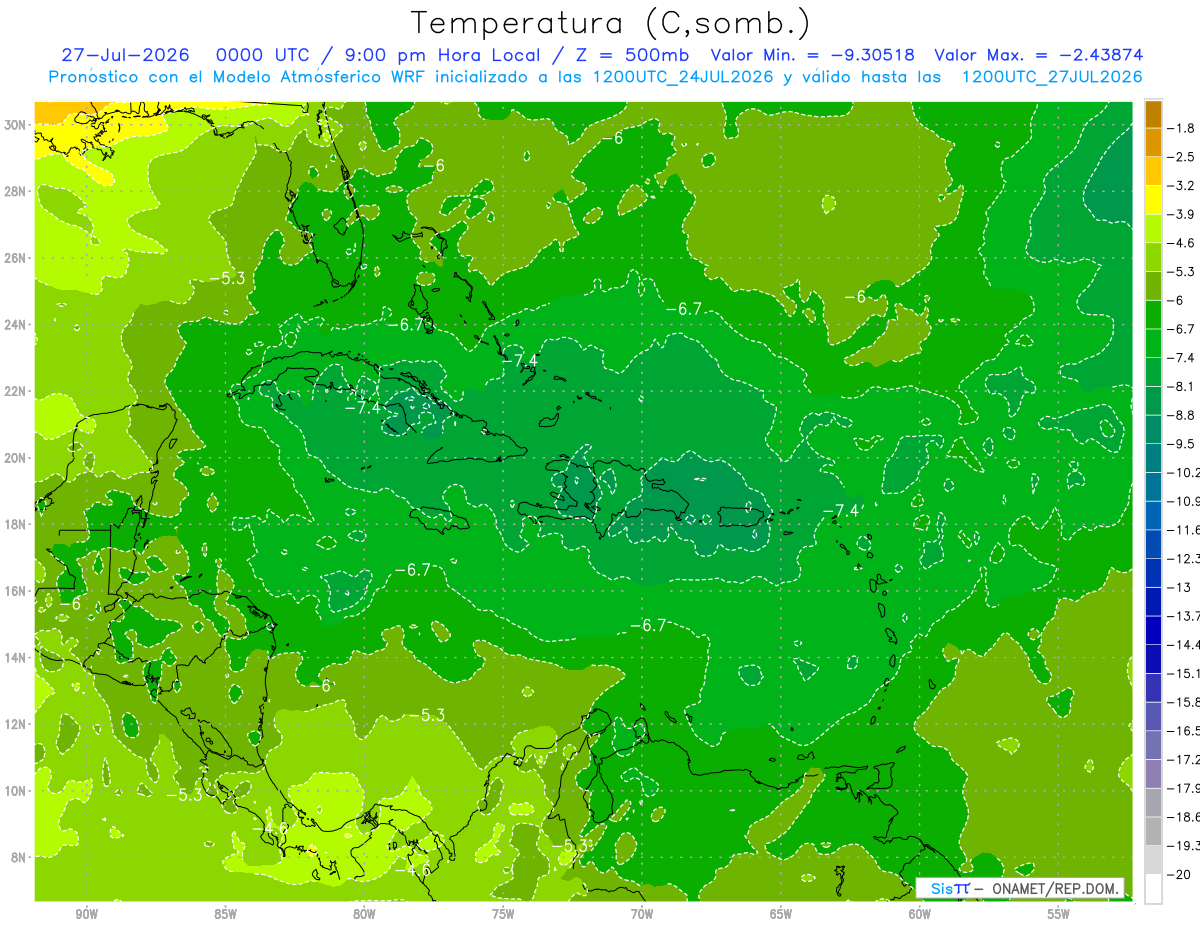
Task: Click the '-10.9' colorbar label
Action: click(x=1183, y=501)
